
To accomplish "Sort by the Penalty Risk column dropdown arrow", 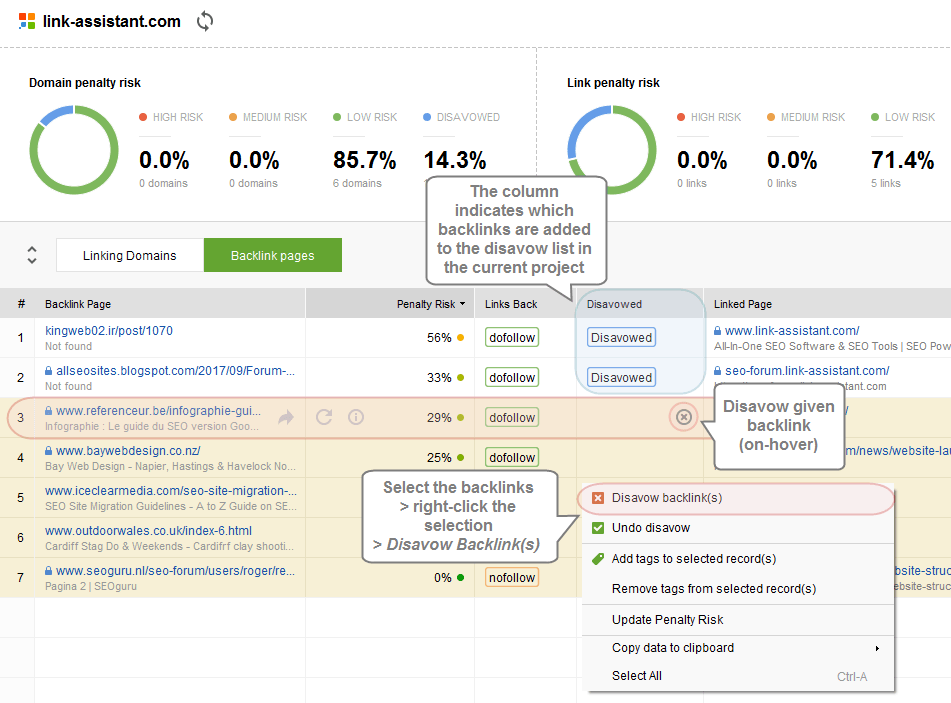I will (463, 304).
